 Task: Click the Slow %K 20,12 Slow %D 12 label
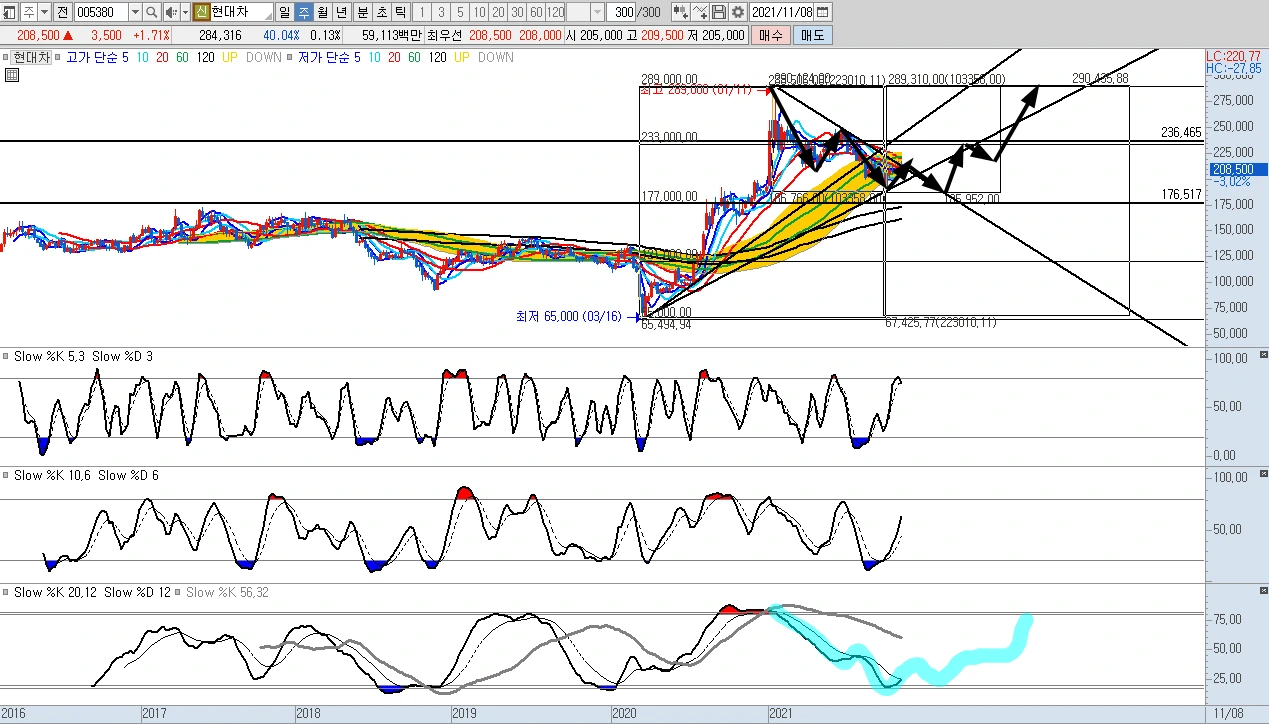point(92,593)
